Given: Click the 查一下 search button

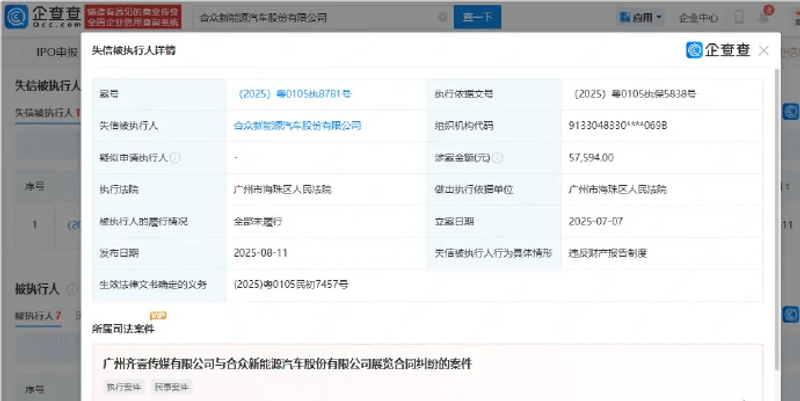Looking at the screenshot, I should click(x=477, y=17).
